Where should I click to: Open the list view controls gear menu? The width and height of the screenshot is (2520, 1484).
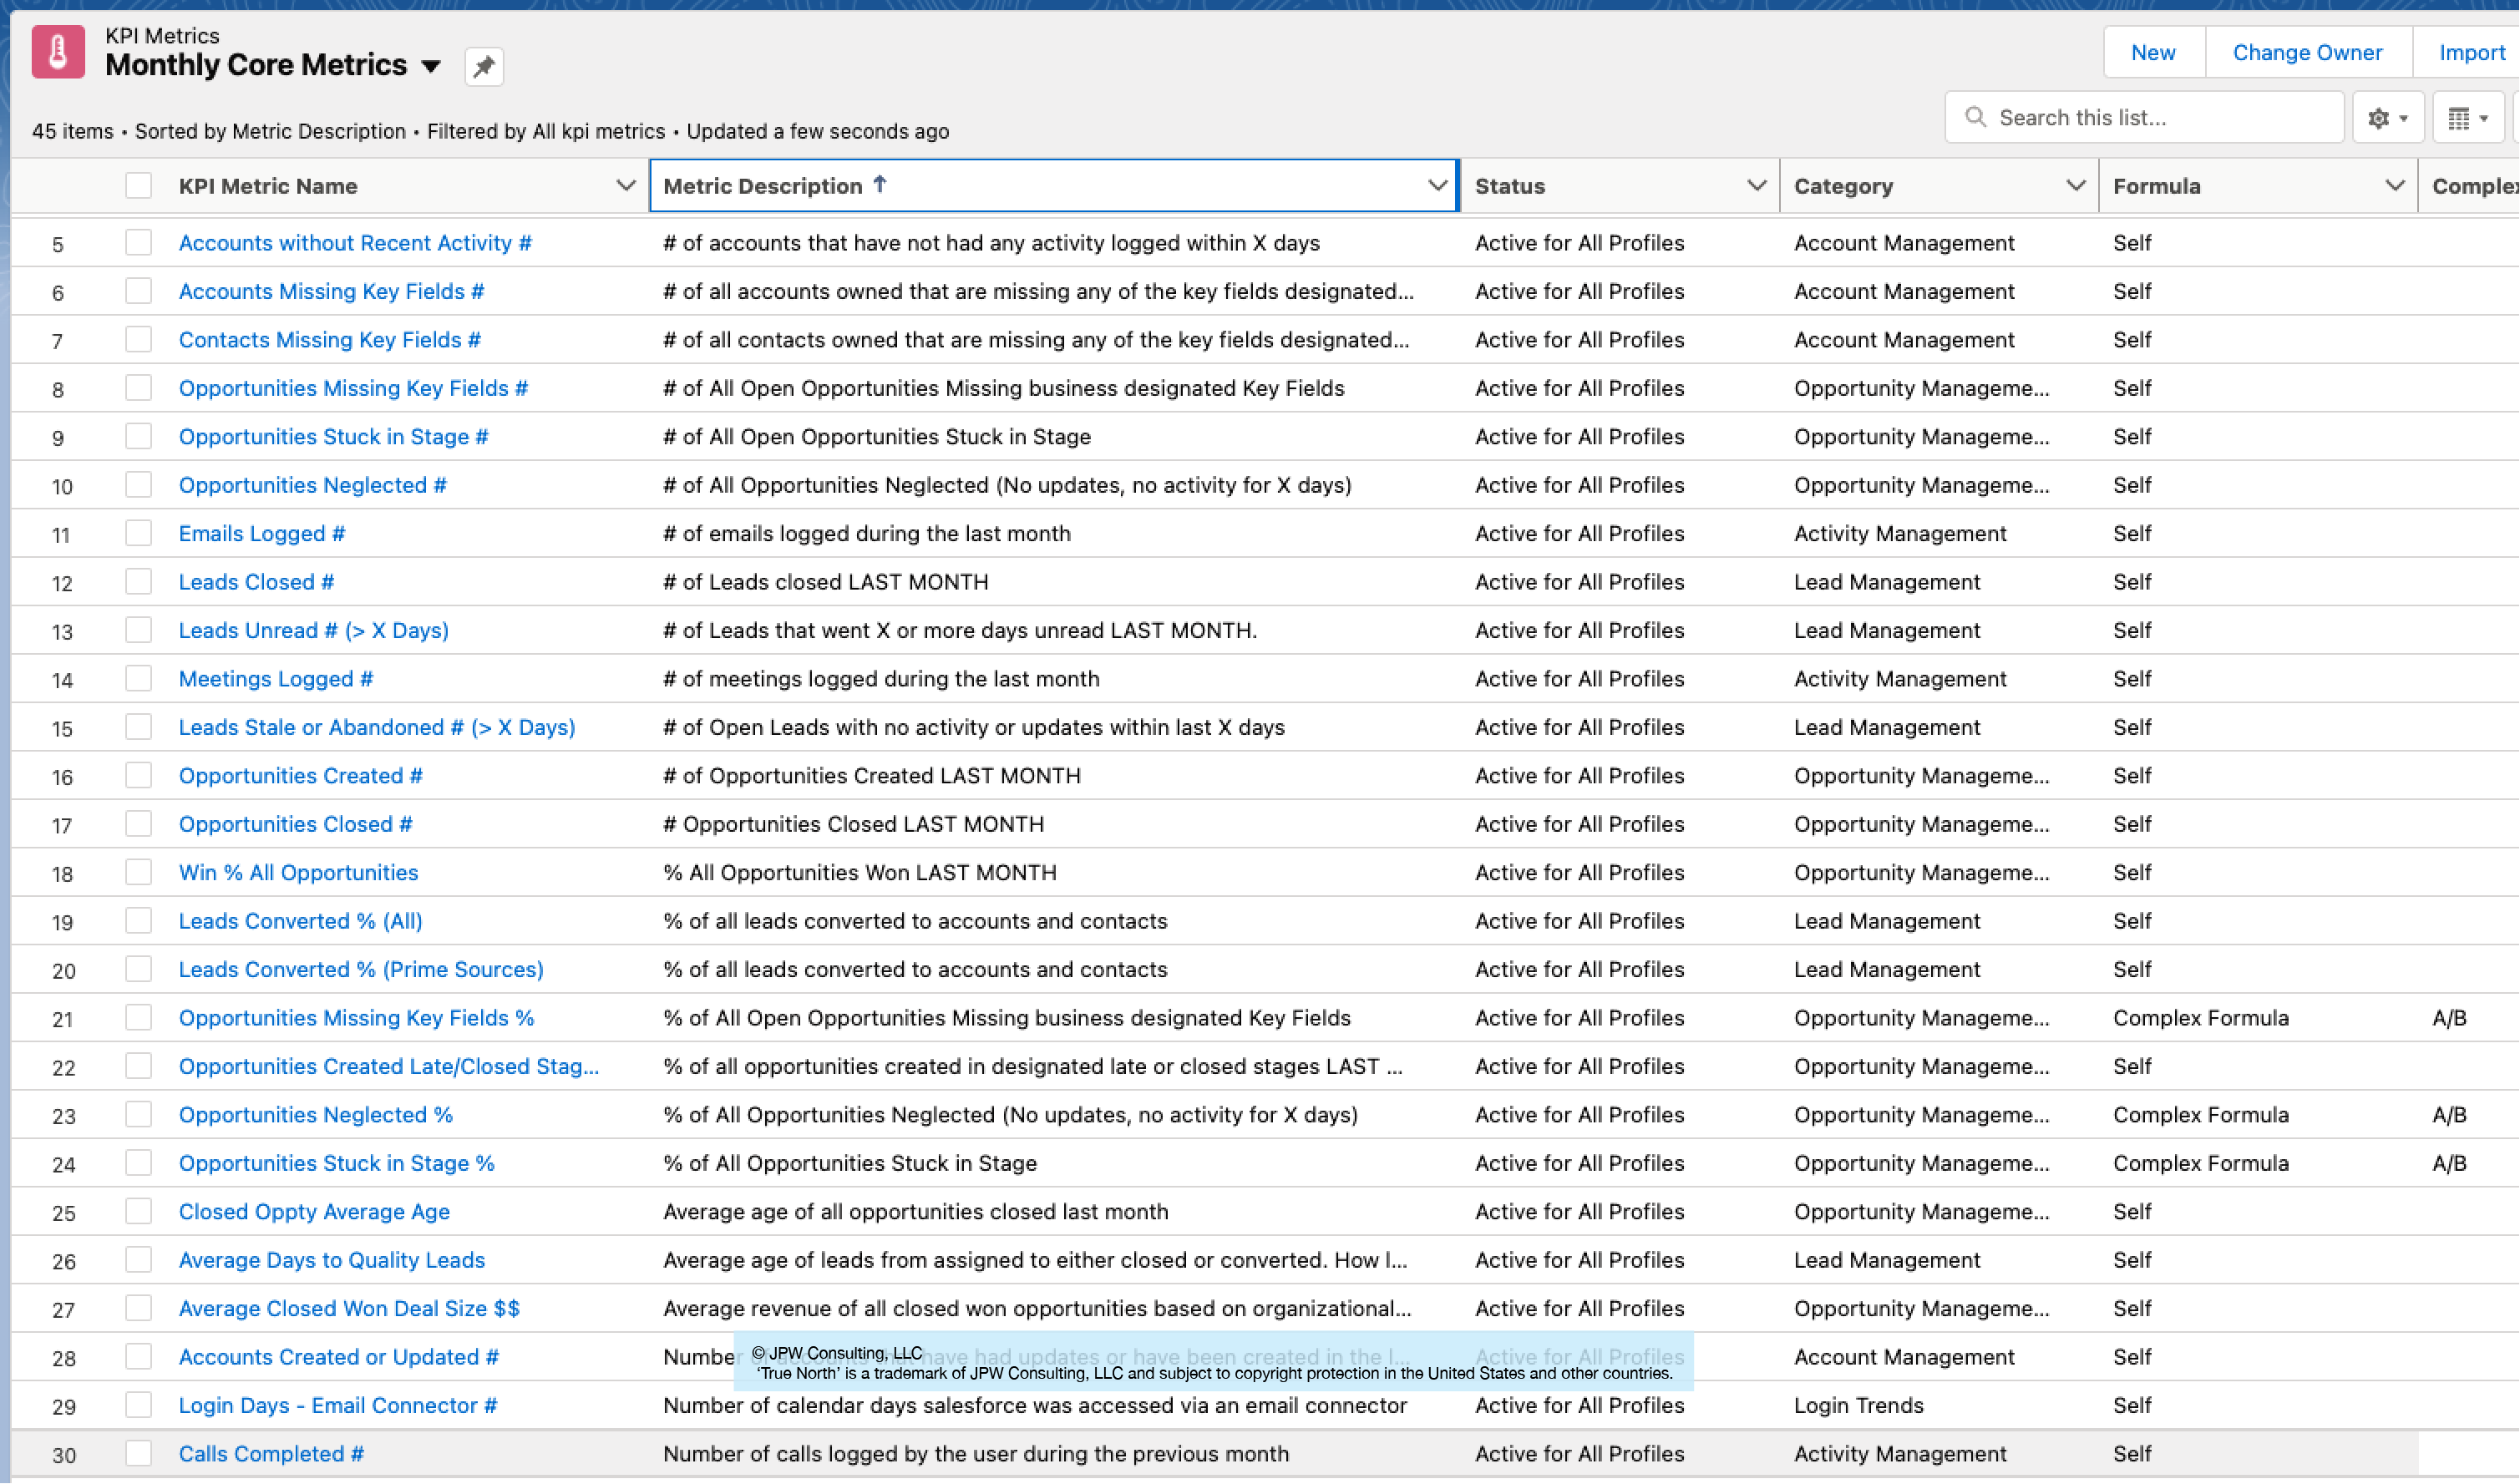[x=2388, y=118]
